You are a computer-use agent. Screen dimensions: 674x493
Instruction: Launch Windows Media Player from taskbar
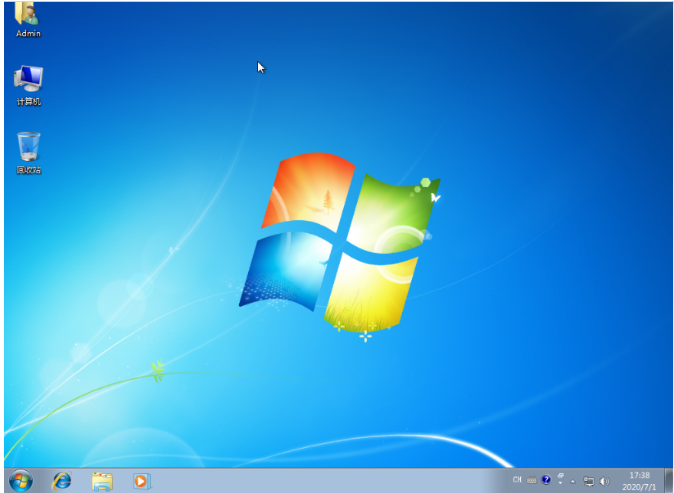[x=141, y=481]
